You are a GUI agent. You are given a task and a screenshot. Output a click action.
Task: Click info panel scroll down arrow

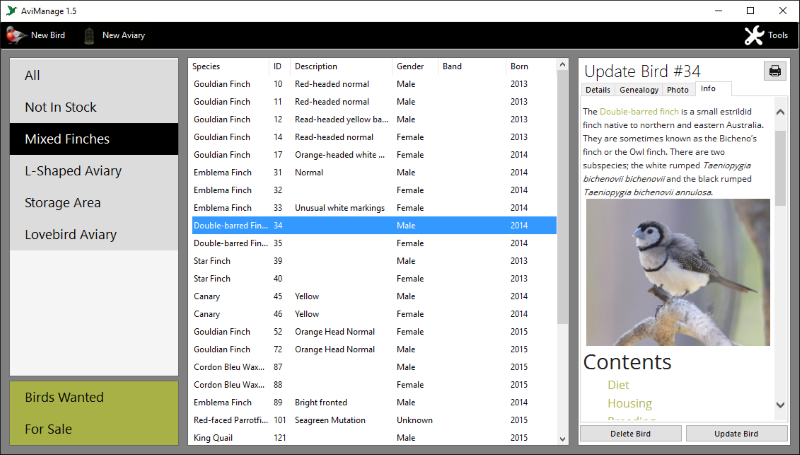tap(780, 405)
